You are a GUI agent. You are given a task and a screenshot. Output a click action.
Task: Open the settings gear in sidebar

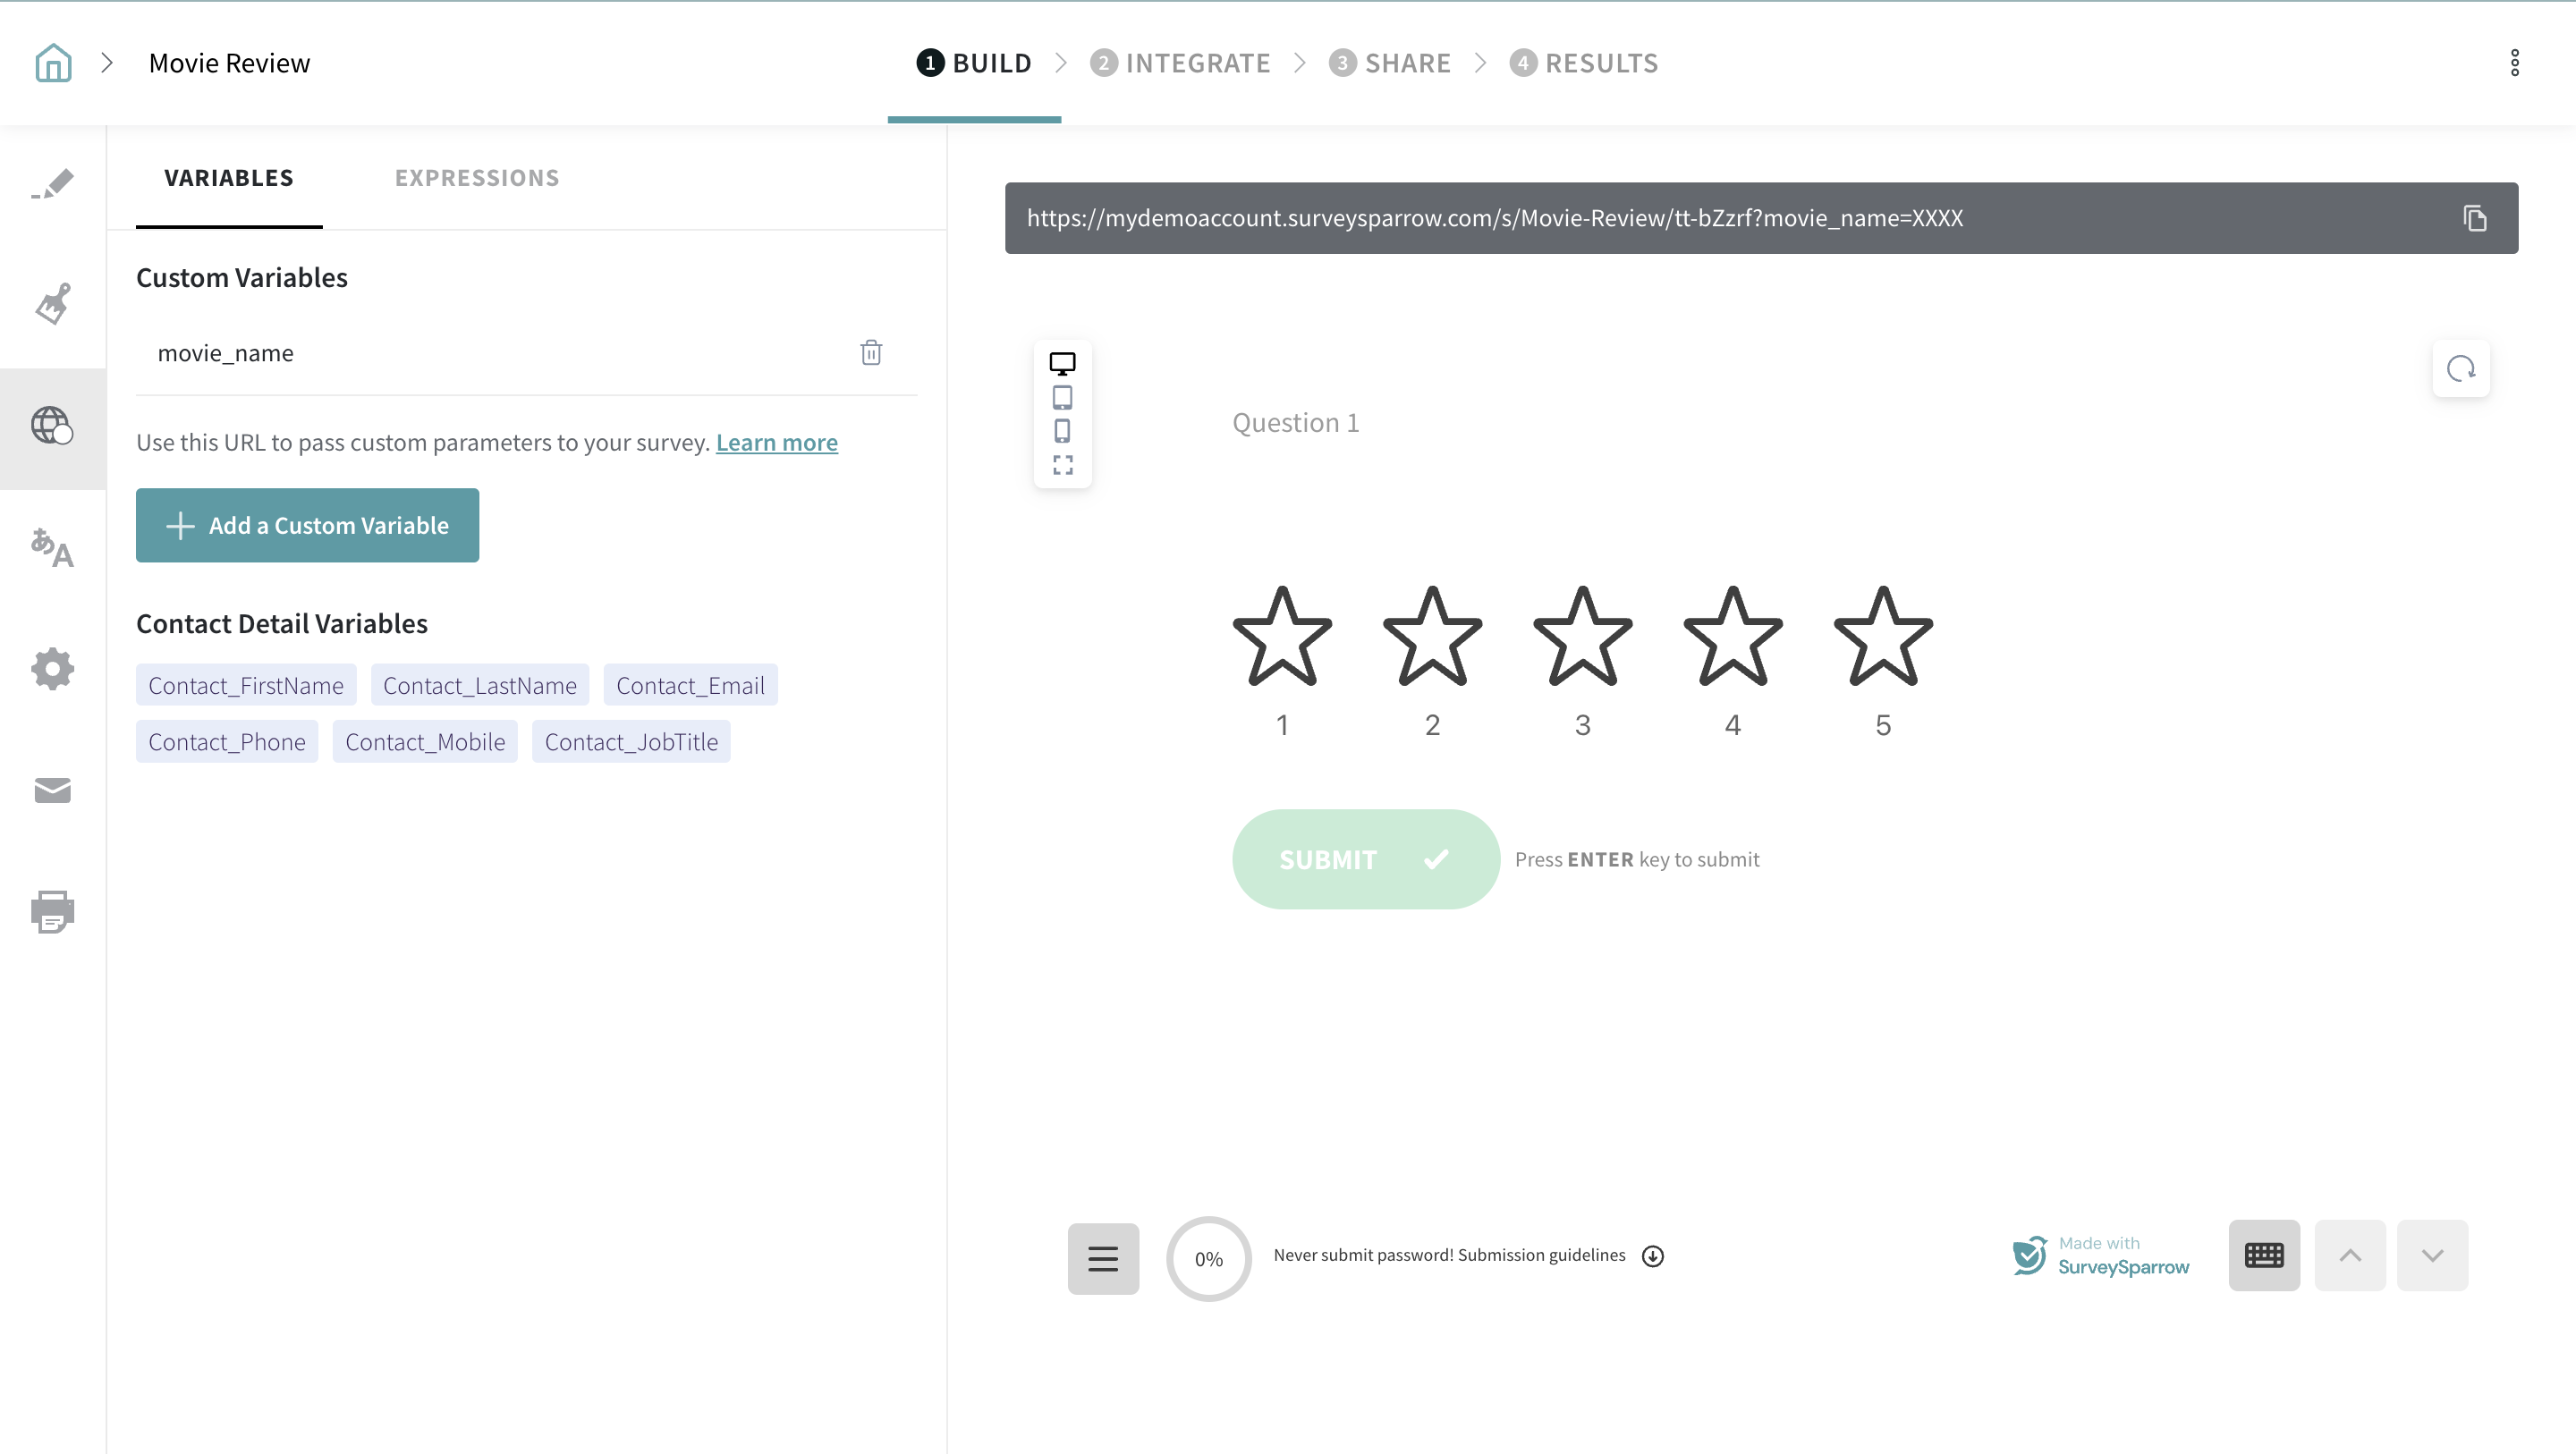coord(53,668)
